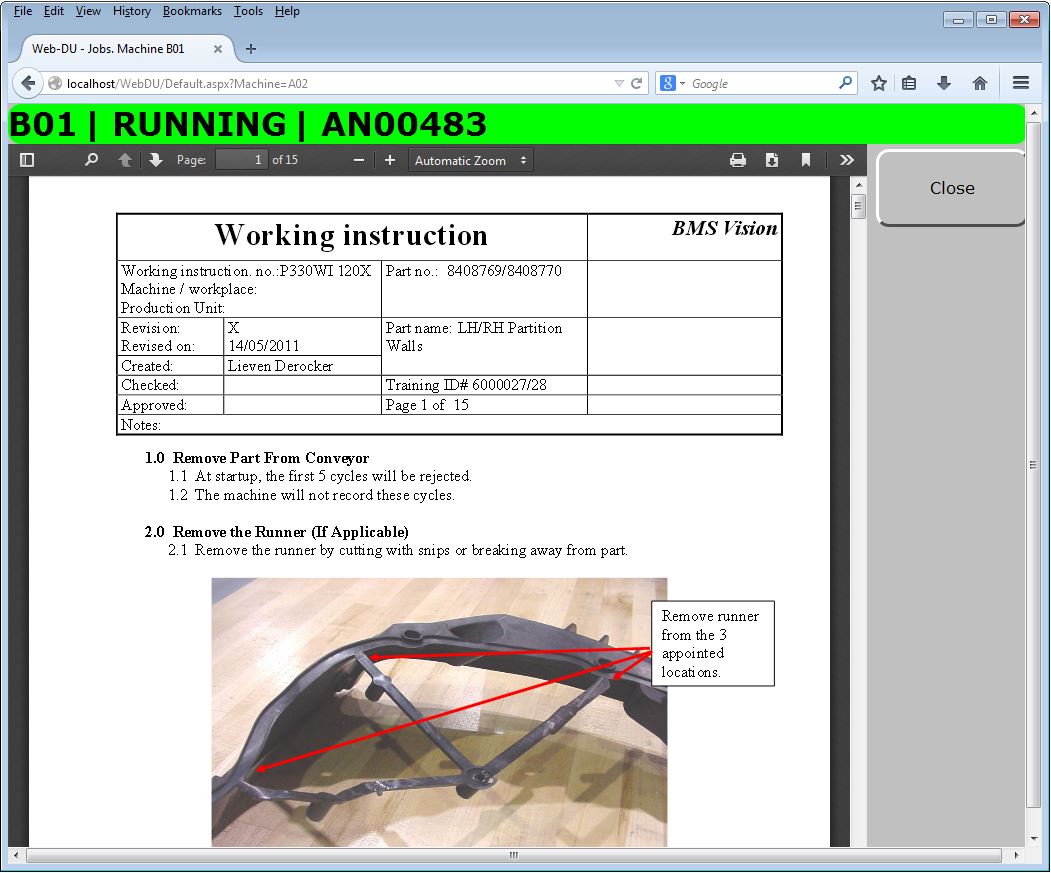The width and height of the screenshot is (1051, 873).
Task: Minimize the Firefox window
Action: (958, 19)
